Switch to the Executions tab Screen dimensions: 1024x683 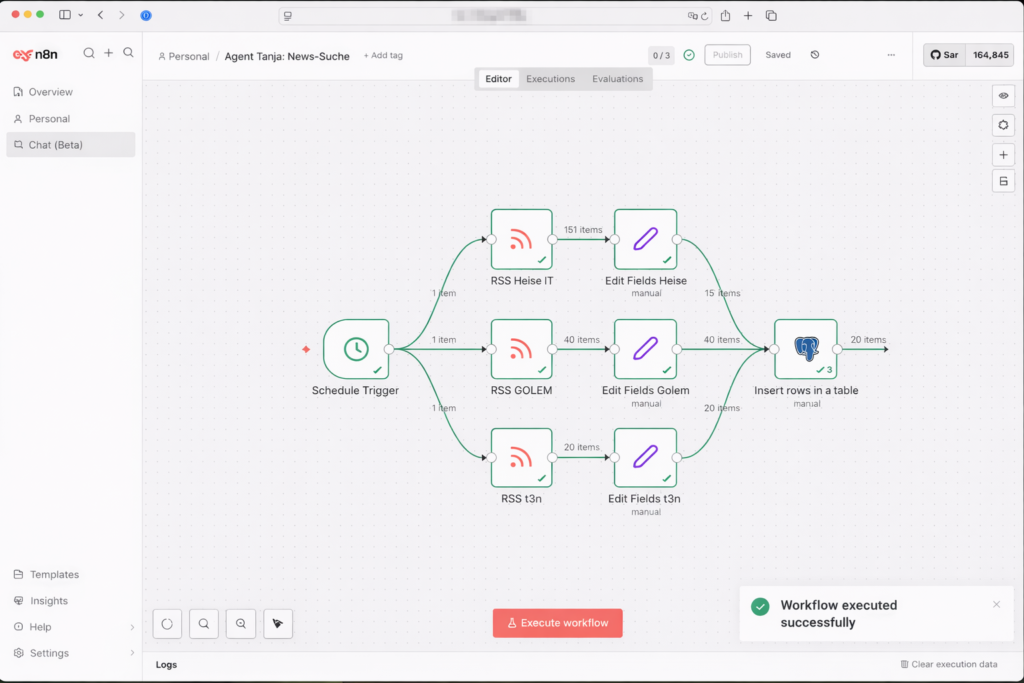pos(550,79)
